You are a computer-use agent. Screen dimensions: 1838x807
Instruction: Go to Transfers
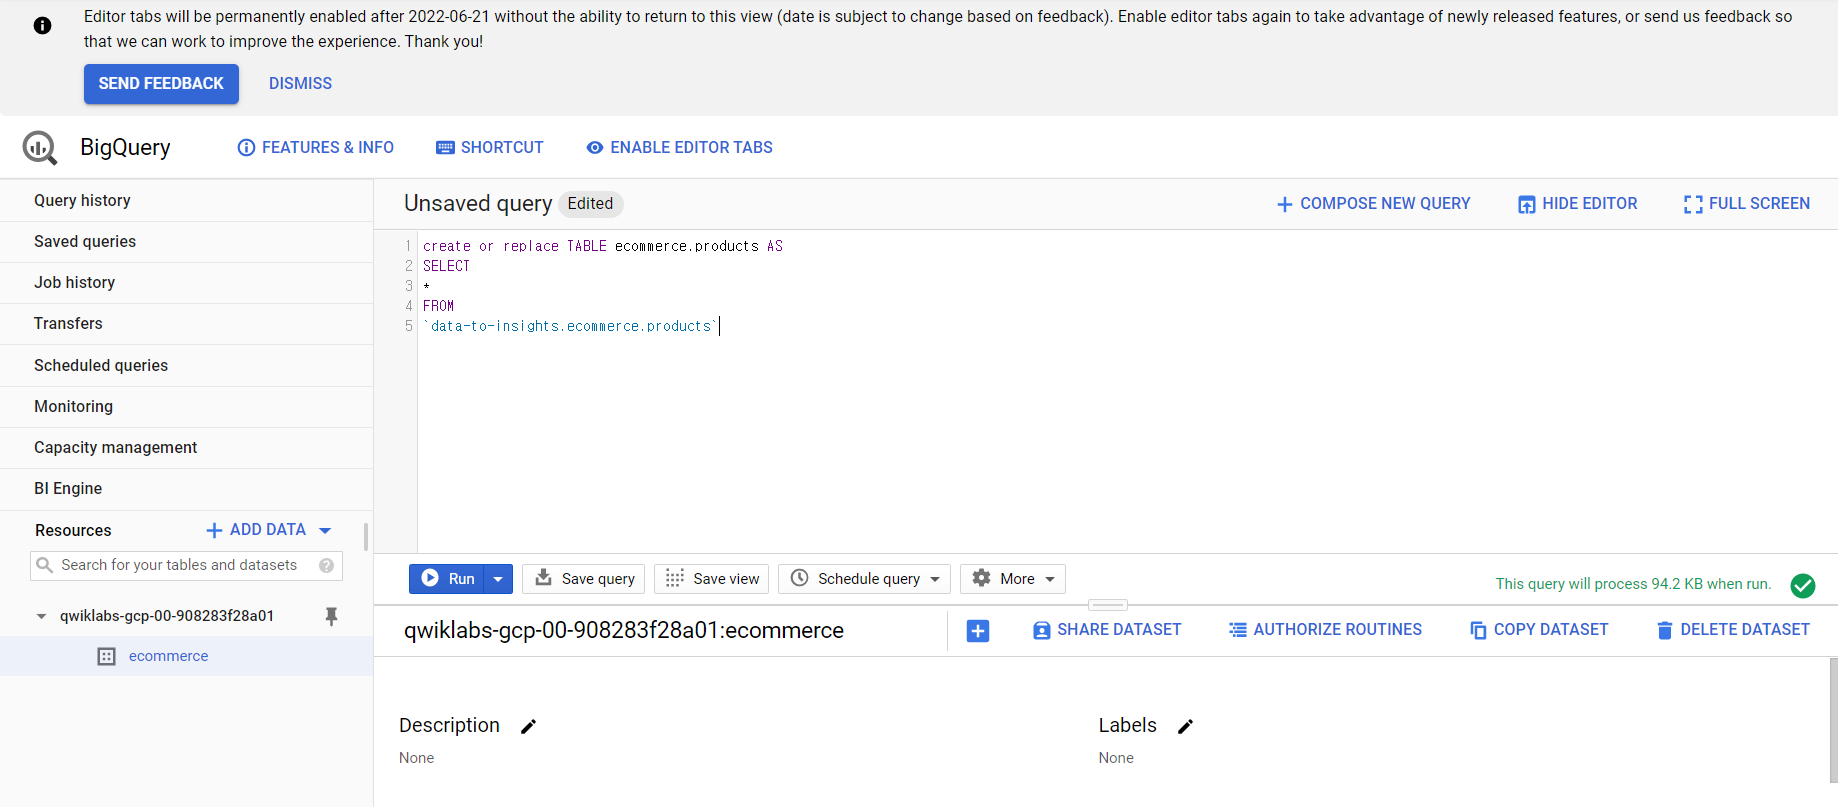tap(187, 323)
